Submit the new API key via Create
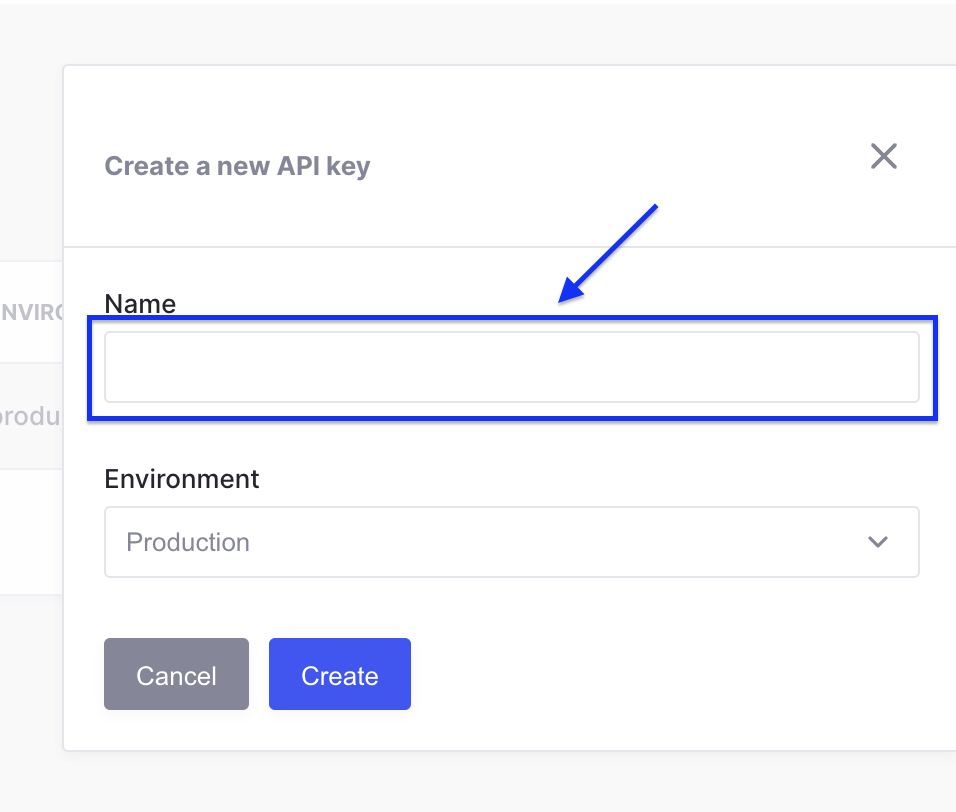 (x=339, y=674)
